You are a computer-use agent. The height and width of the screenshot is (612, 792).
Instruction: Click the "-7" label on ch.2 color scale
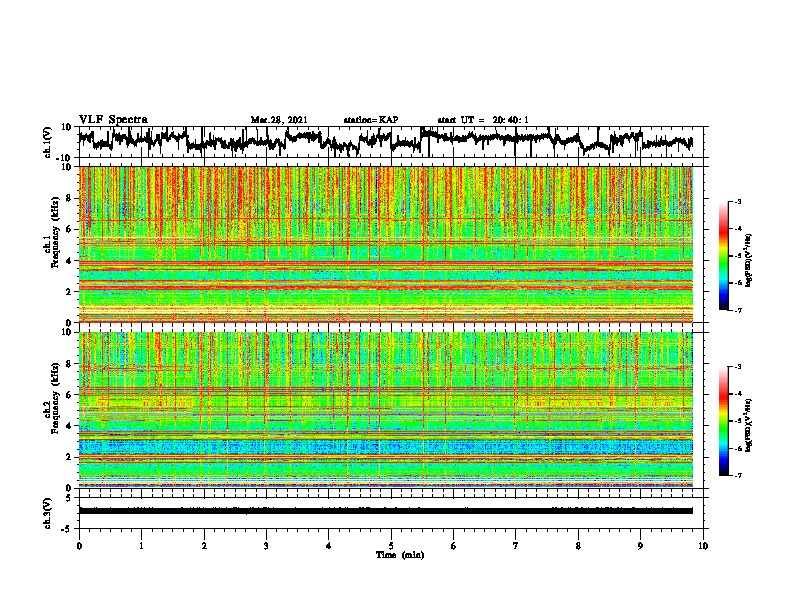[738, 475]
